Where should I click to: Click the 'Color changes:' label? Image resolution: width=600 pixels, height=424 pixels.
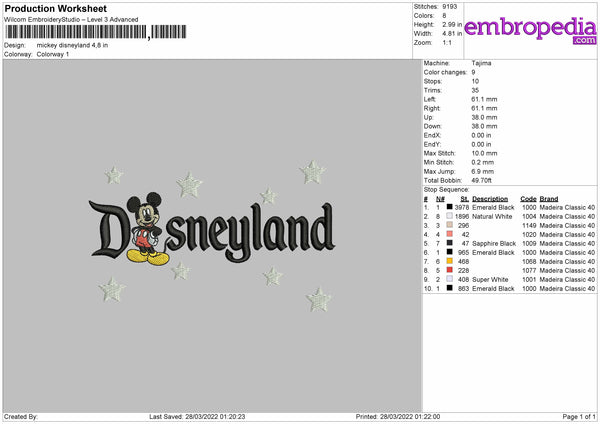(x=445, y=72)
